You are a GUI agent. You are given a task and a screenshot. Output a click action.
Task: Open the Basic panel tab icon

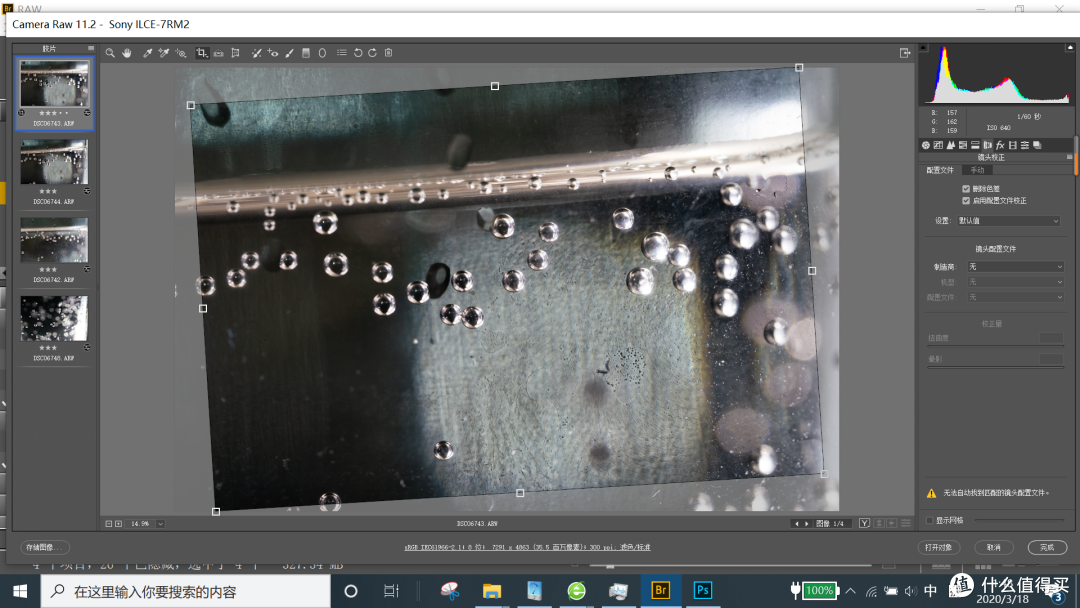pos(926,145)
